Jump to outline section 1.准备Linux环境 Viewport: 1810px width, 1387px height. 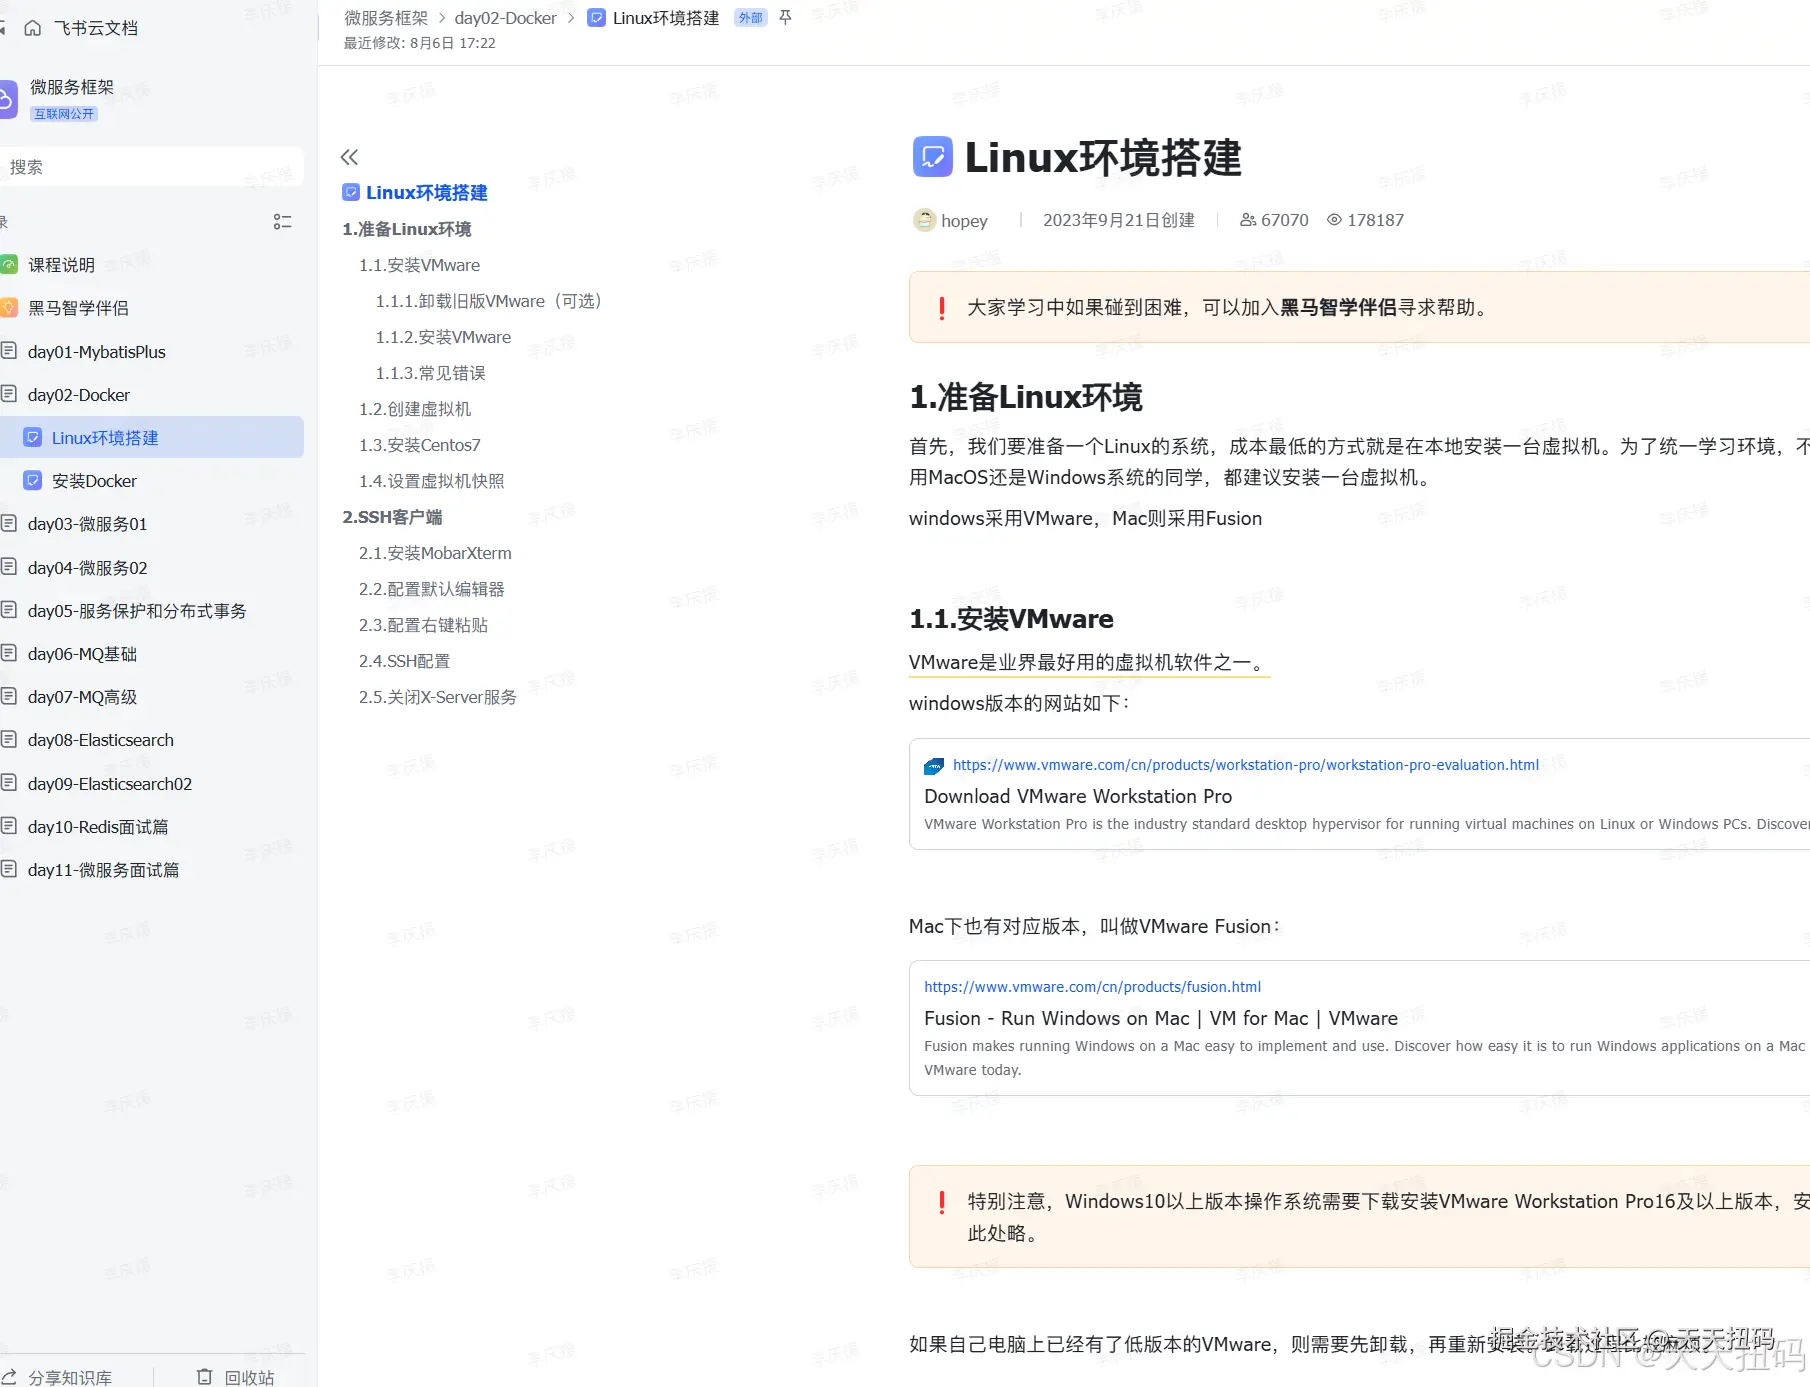click(x=407, y=229)
